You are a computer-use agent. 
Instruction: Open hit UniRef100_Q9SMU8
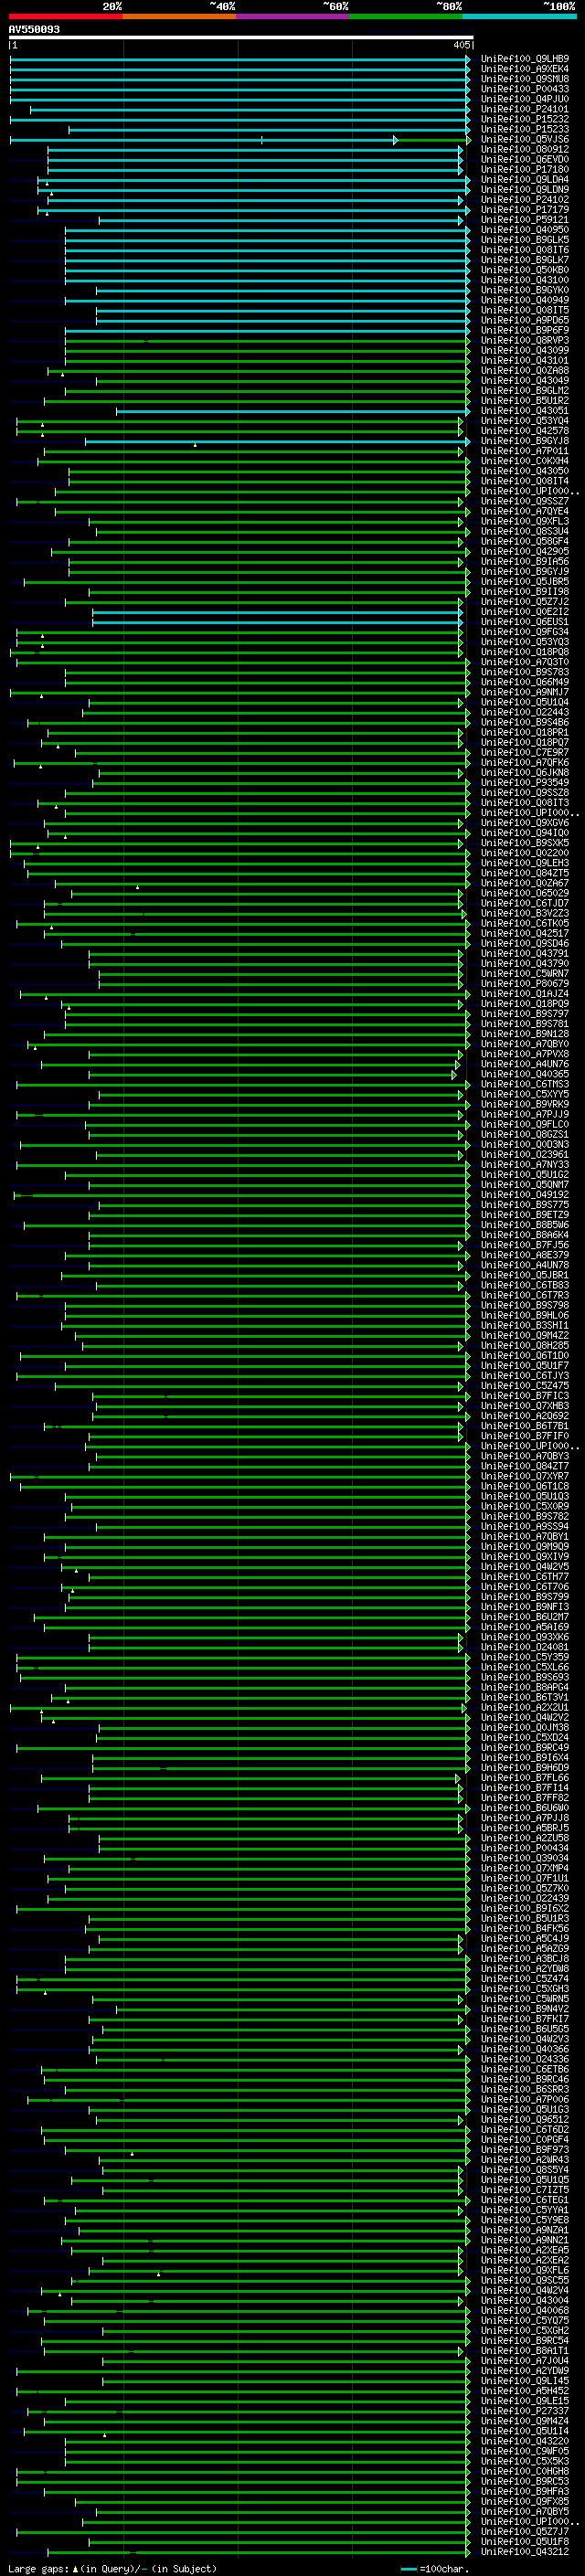click(525, 79)
